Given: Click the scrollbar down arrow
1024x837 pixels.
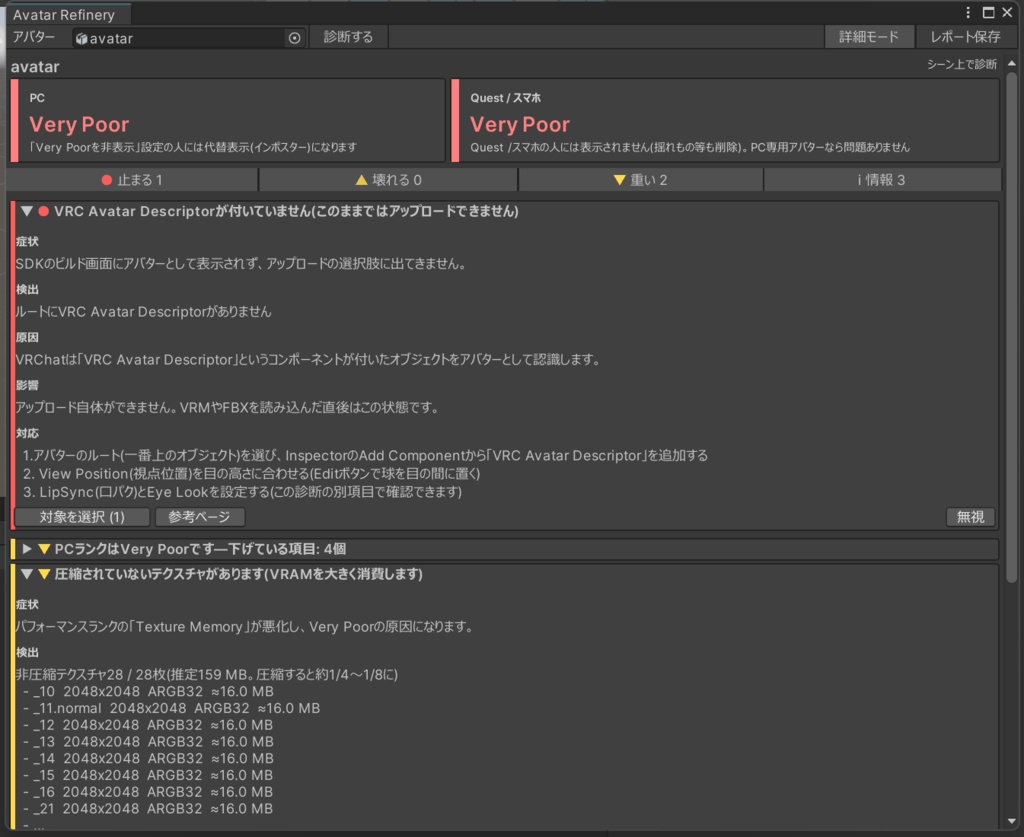Looking at the screenshot, I should [1012, 821].
